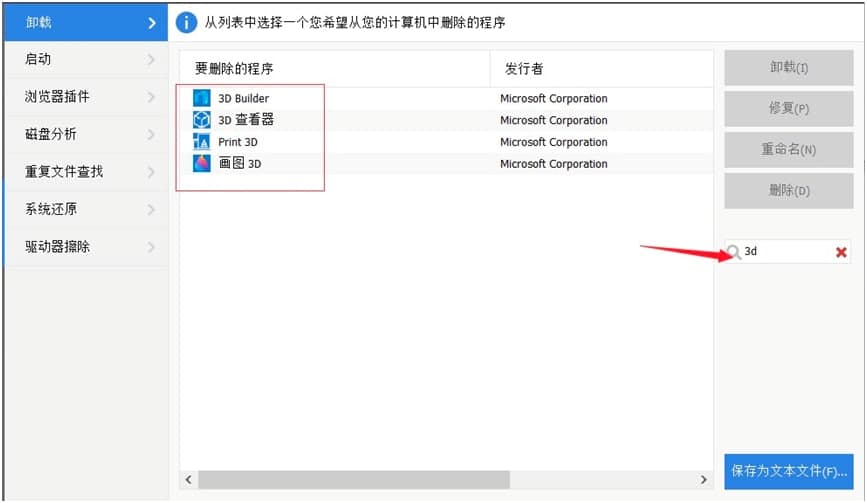Open the 系统还原 sidebar section
The height and width of the screenshot is (503, 867).
coord(86,209)
